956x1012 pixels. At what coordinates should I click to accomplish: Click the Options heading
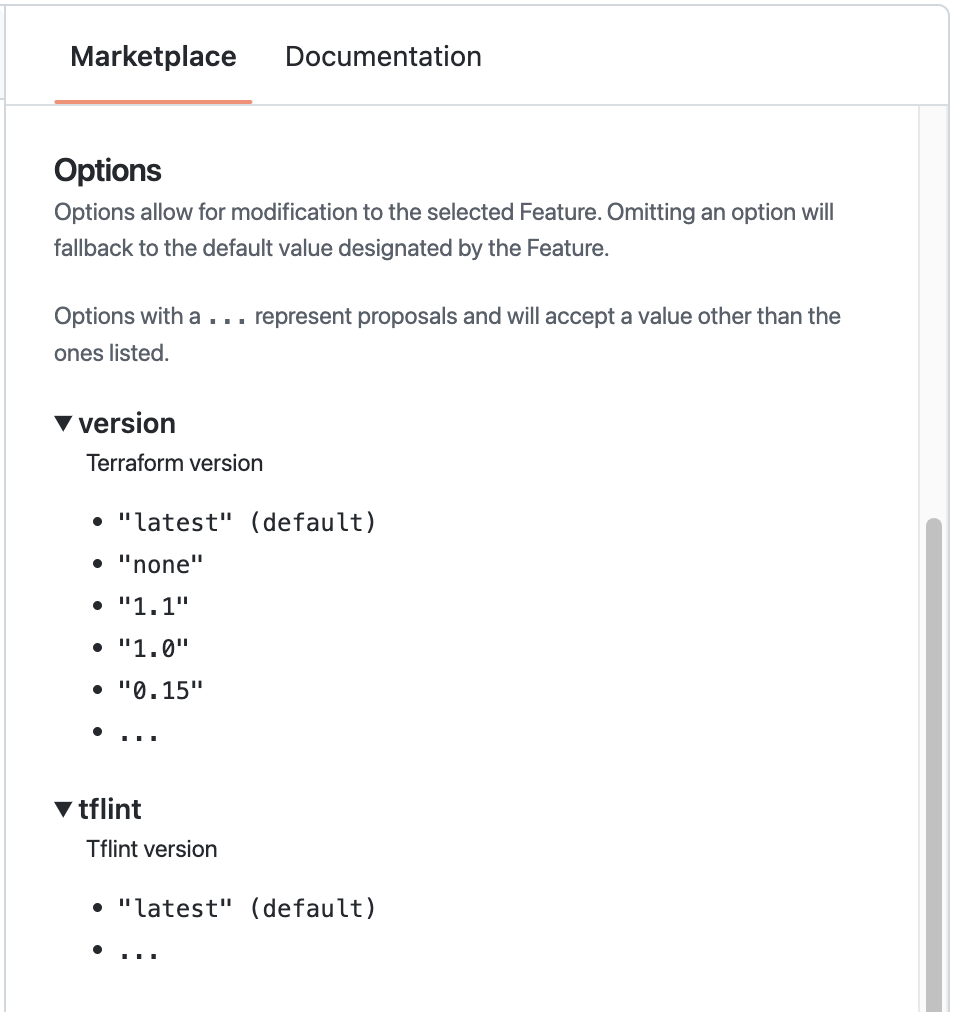pos(107,171)
